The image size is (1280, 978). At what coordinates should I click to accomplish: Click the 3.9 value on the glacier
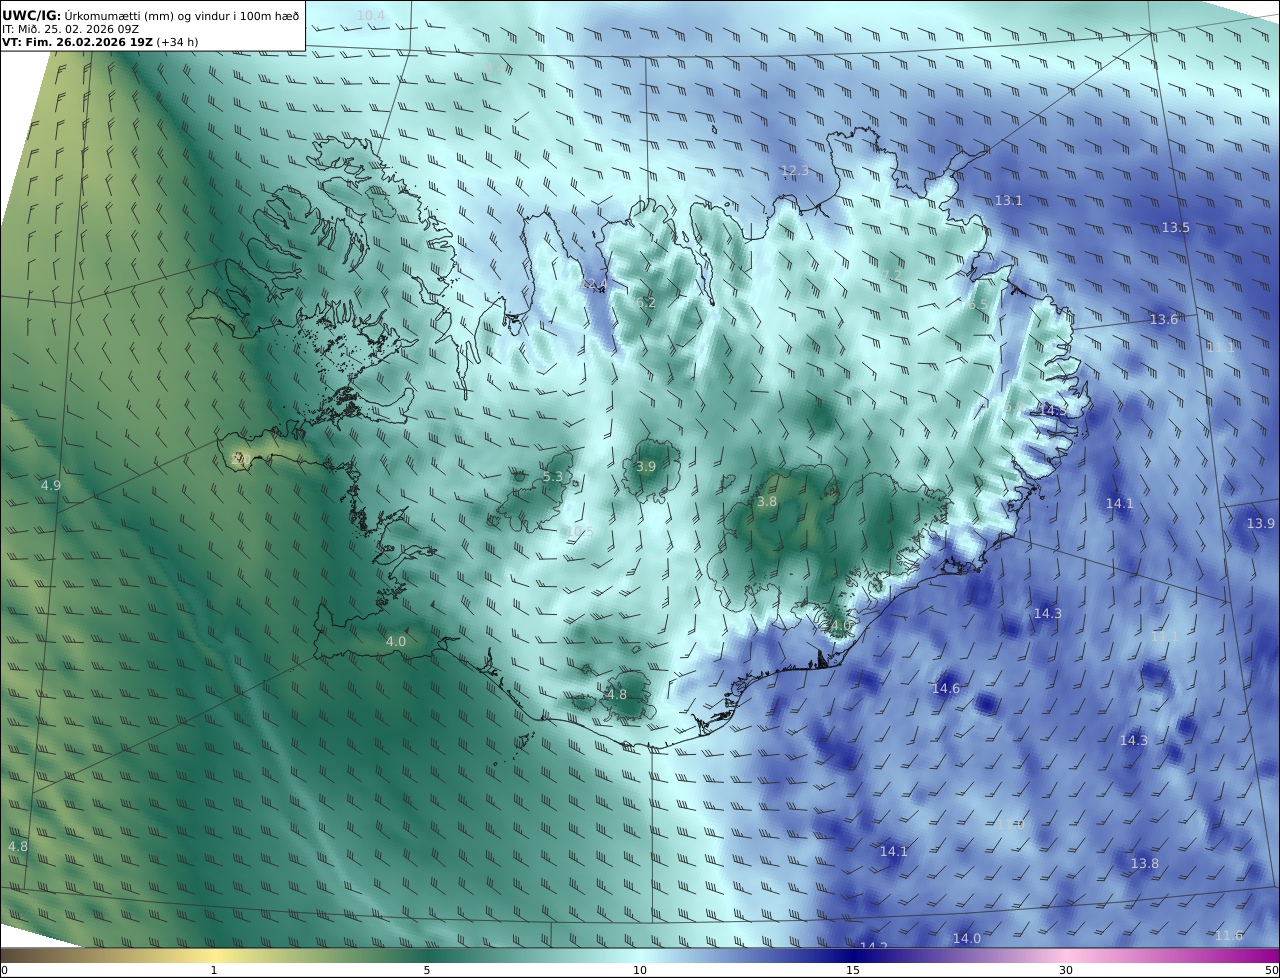point(646,467)
